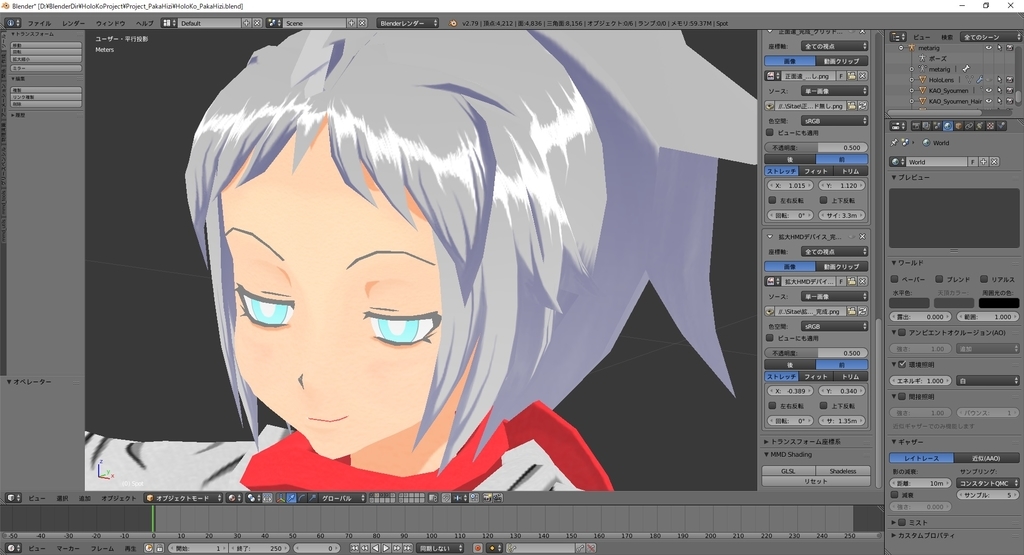Screen dimensions: 1024x555
Task: Select the 近似(AAO) gather method
Action: (986, 458)
